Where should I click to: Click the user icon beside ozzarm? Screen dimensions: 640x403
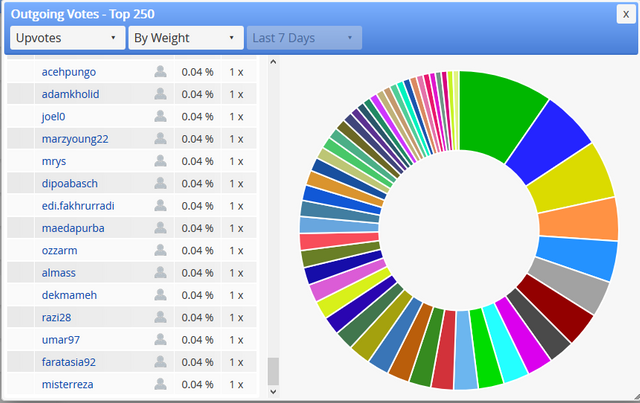(x=160, y=250)
